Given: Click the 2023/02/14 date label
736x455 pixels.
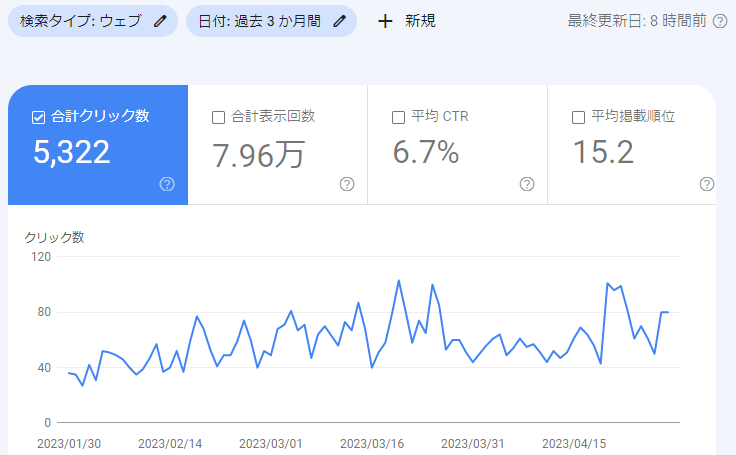Looking at the screenshot, I should pos(170,444).
